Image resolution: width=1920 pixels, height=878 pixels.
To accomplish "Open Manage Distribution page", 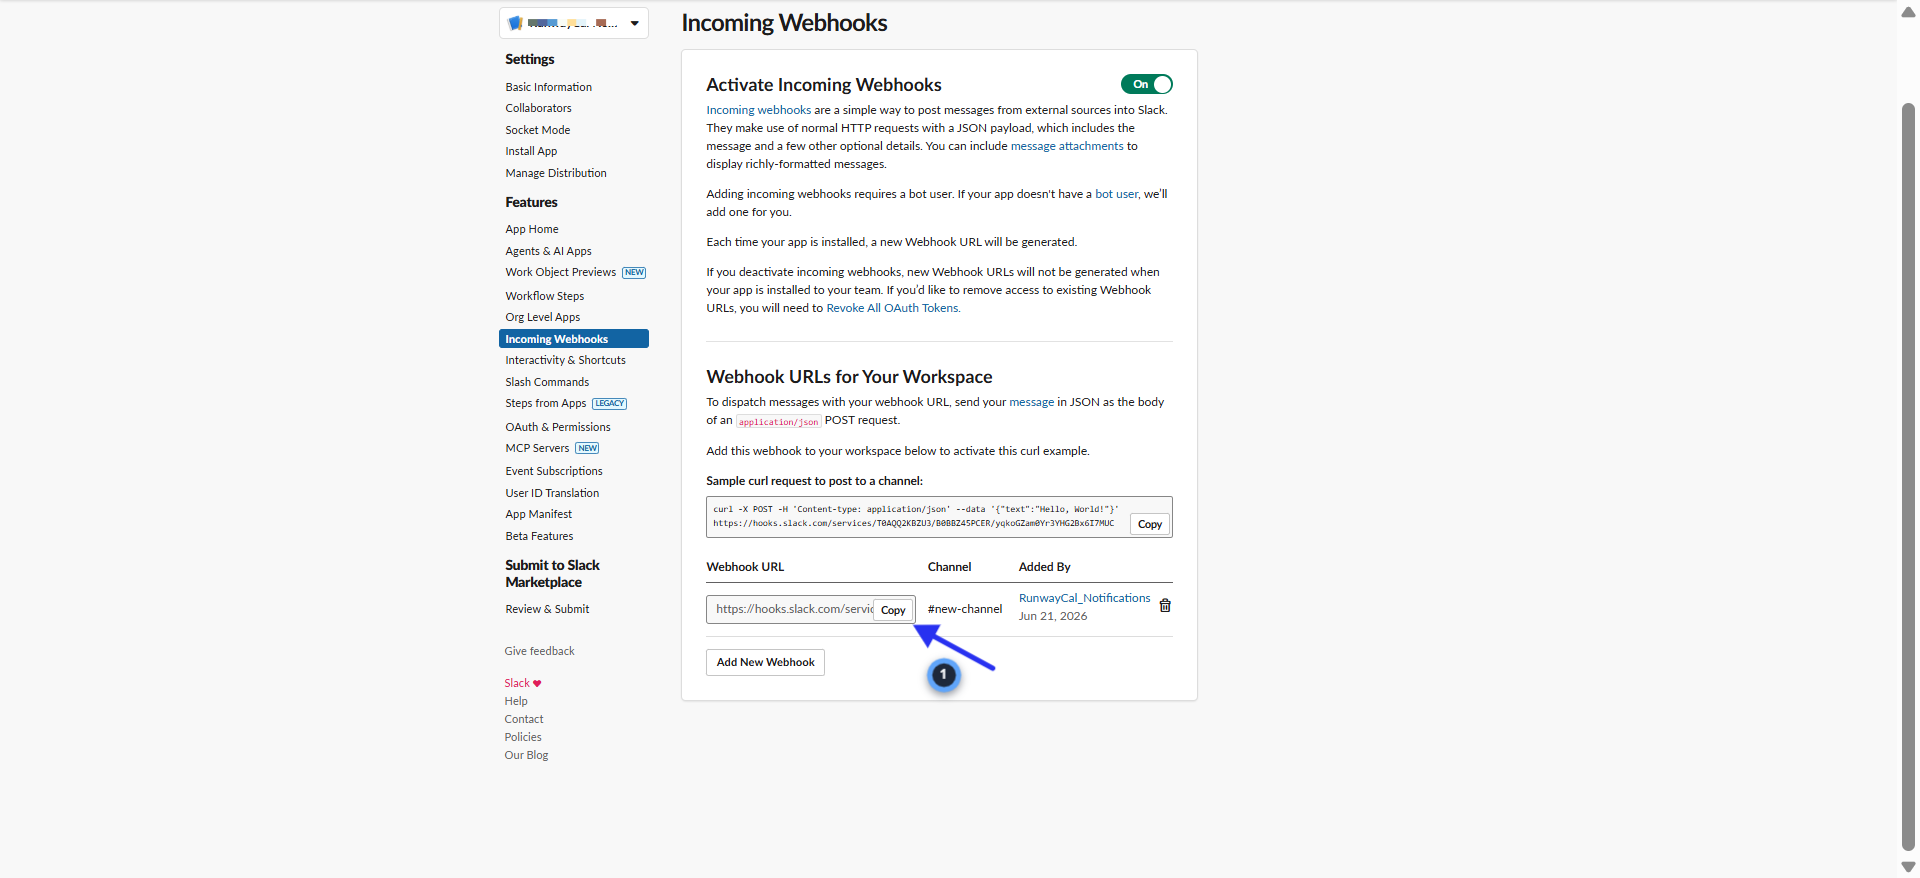I will (x=556, y=173).
